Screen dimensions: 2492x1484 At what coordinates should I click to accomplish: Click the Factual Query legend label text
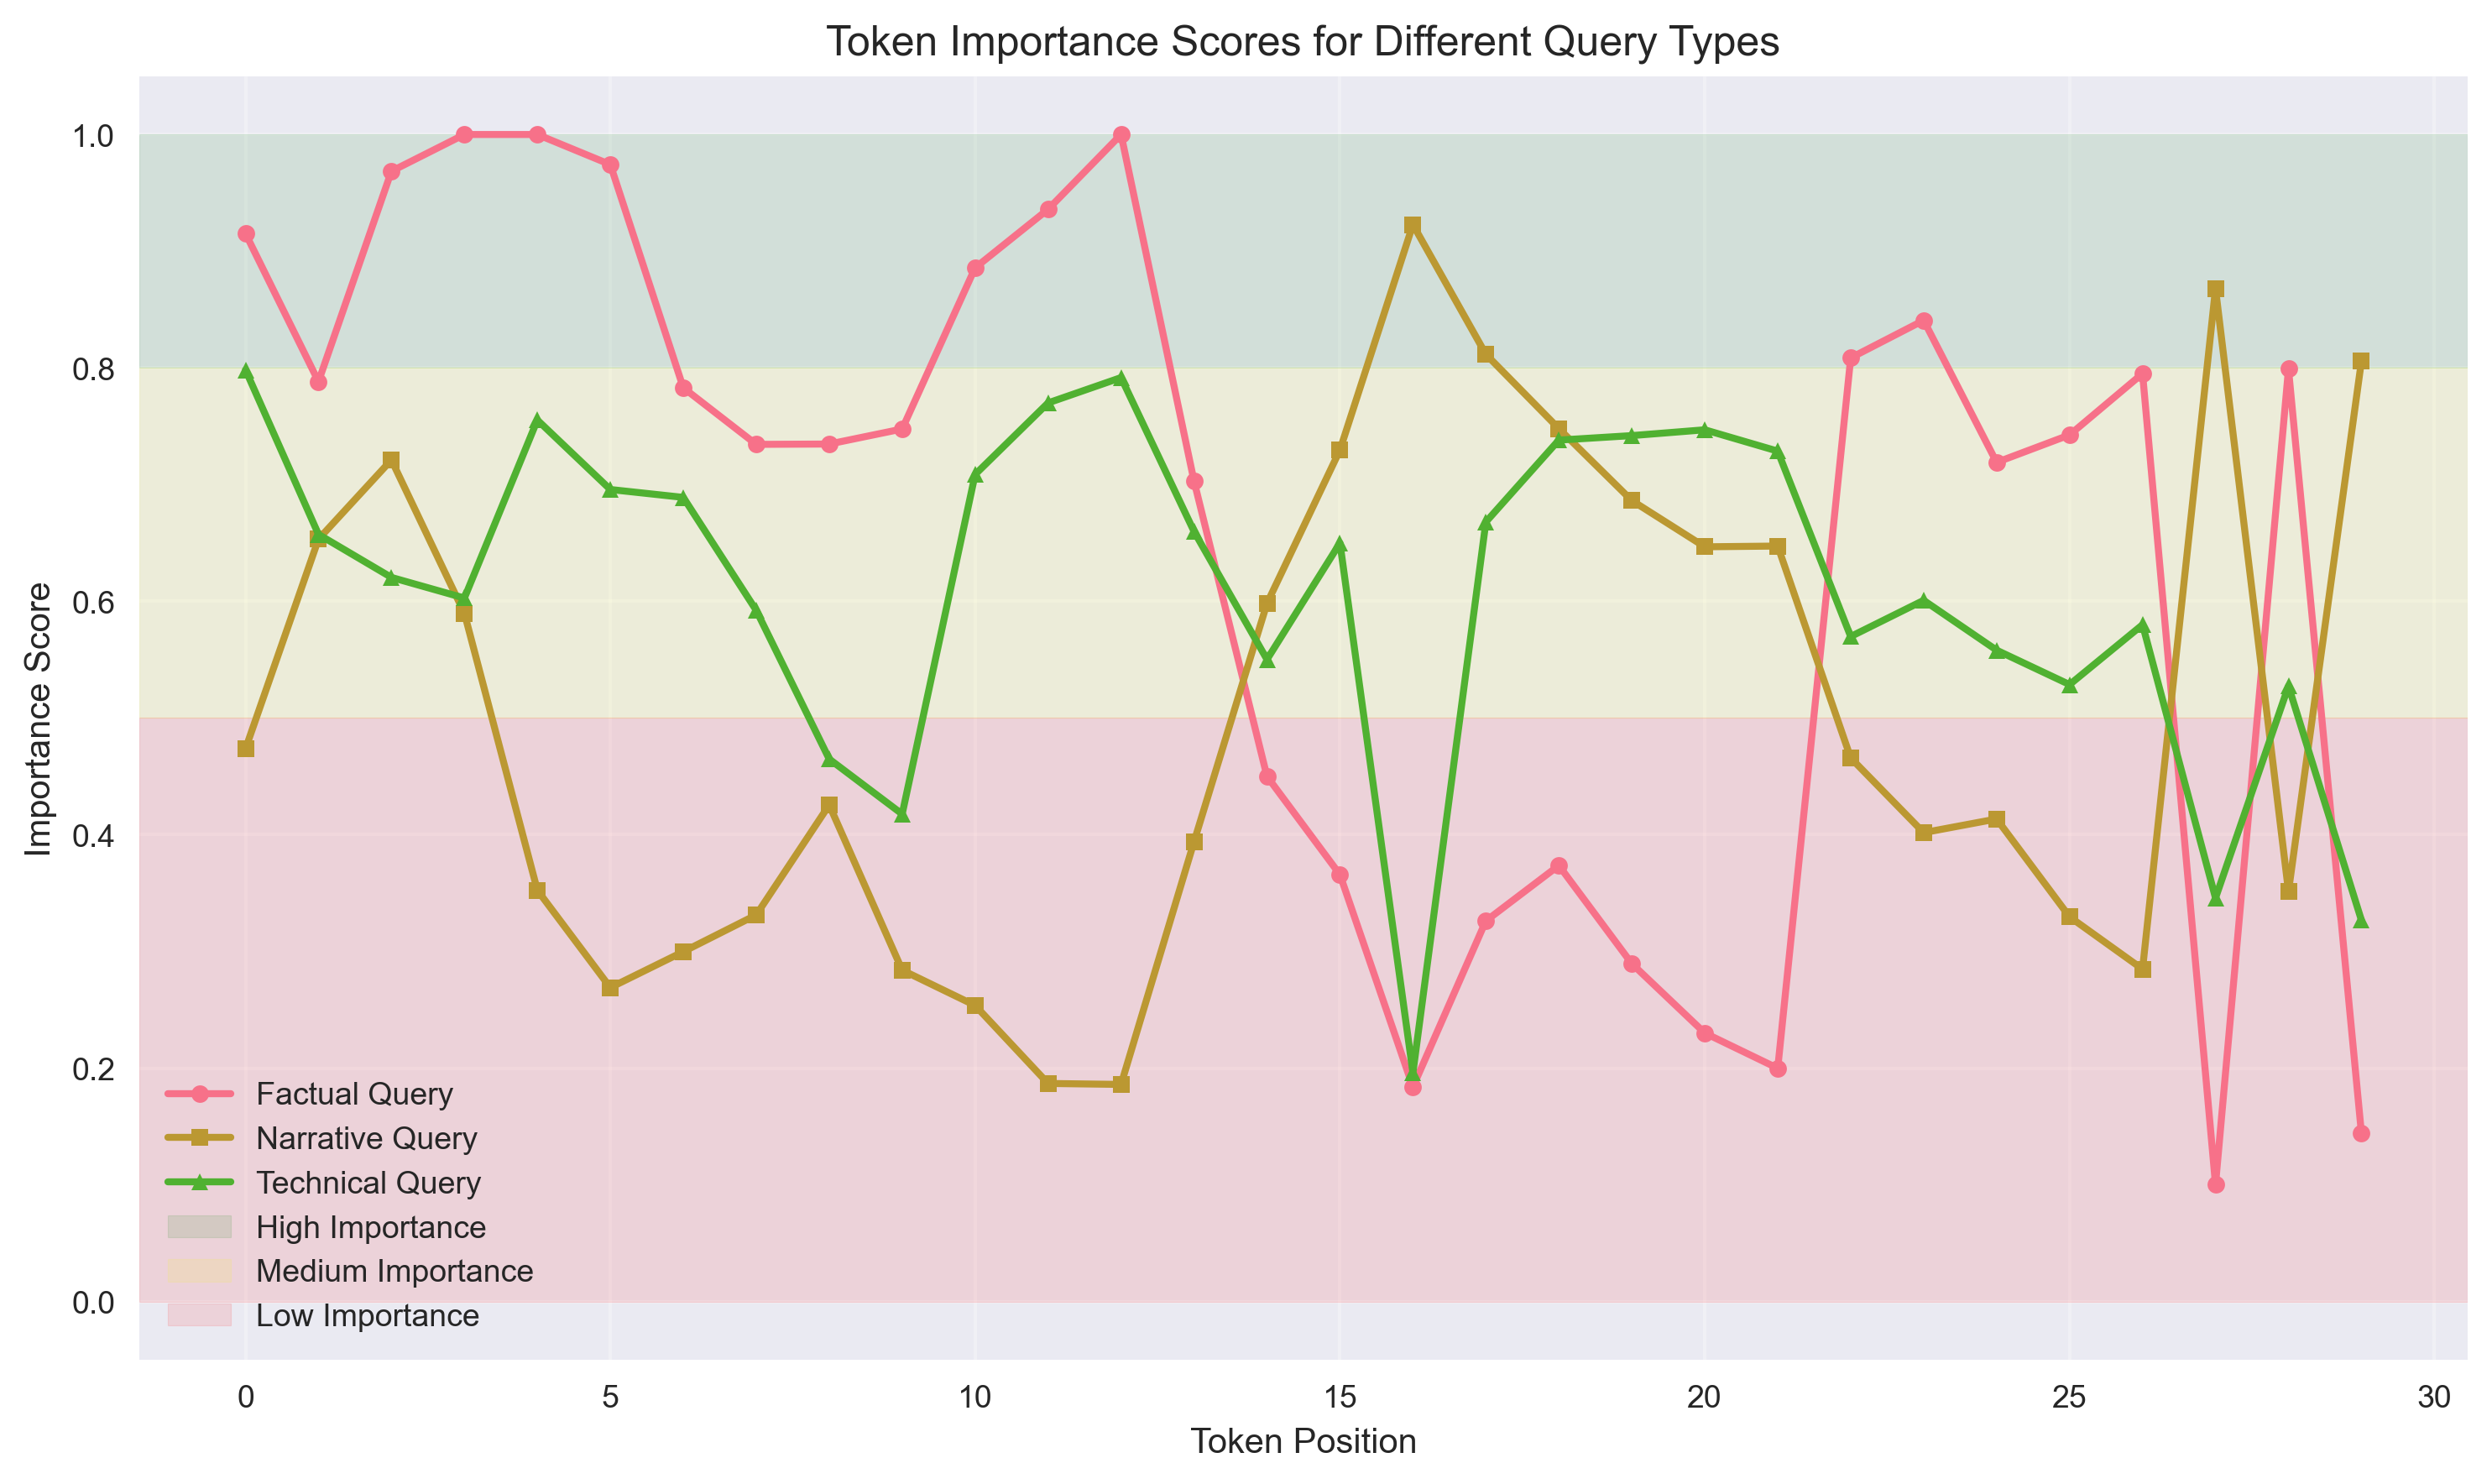pos(354,1094)
